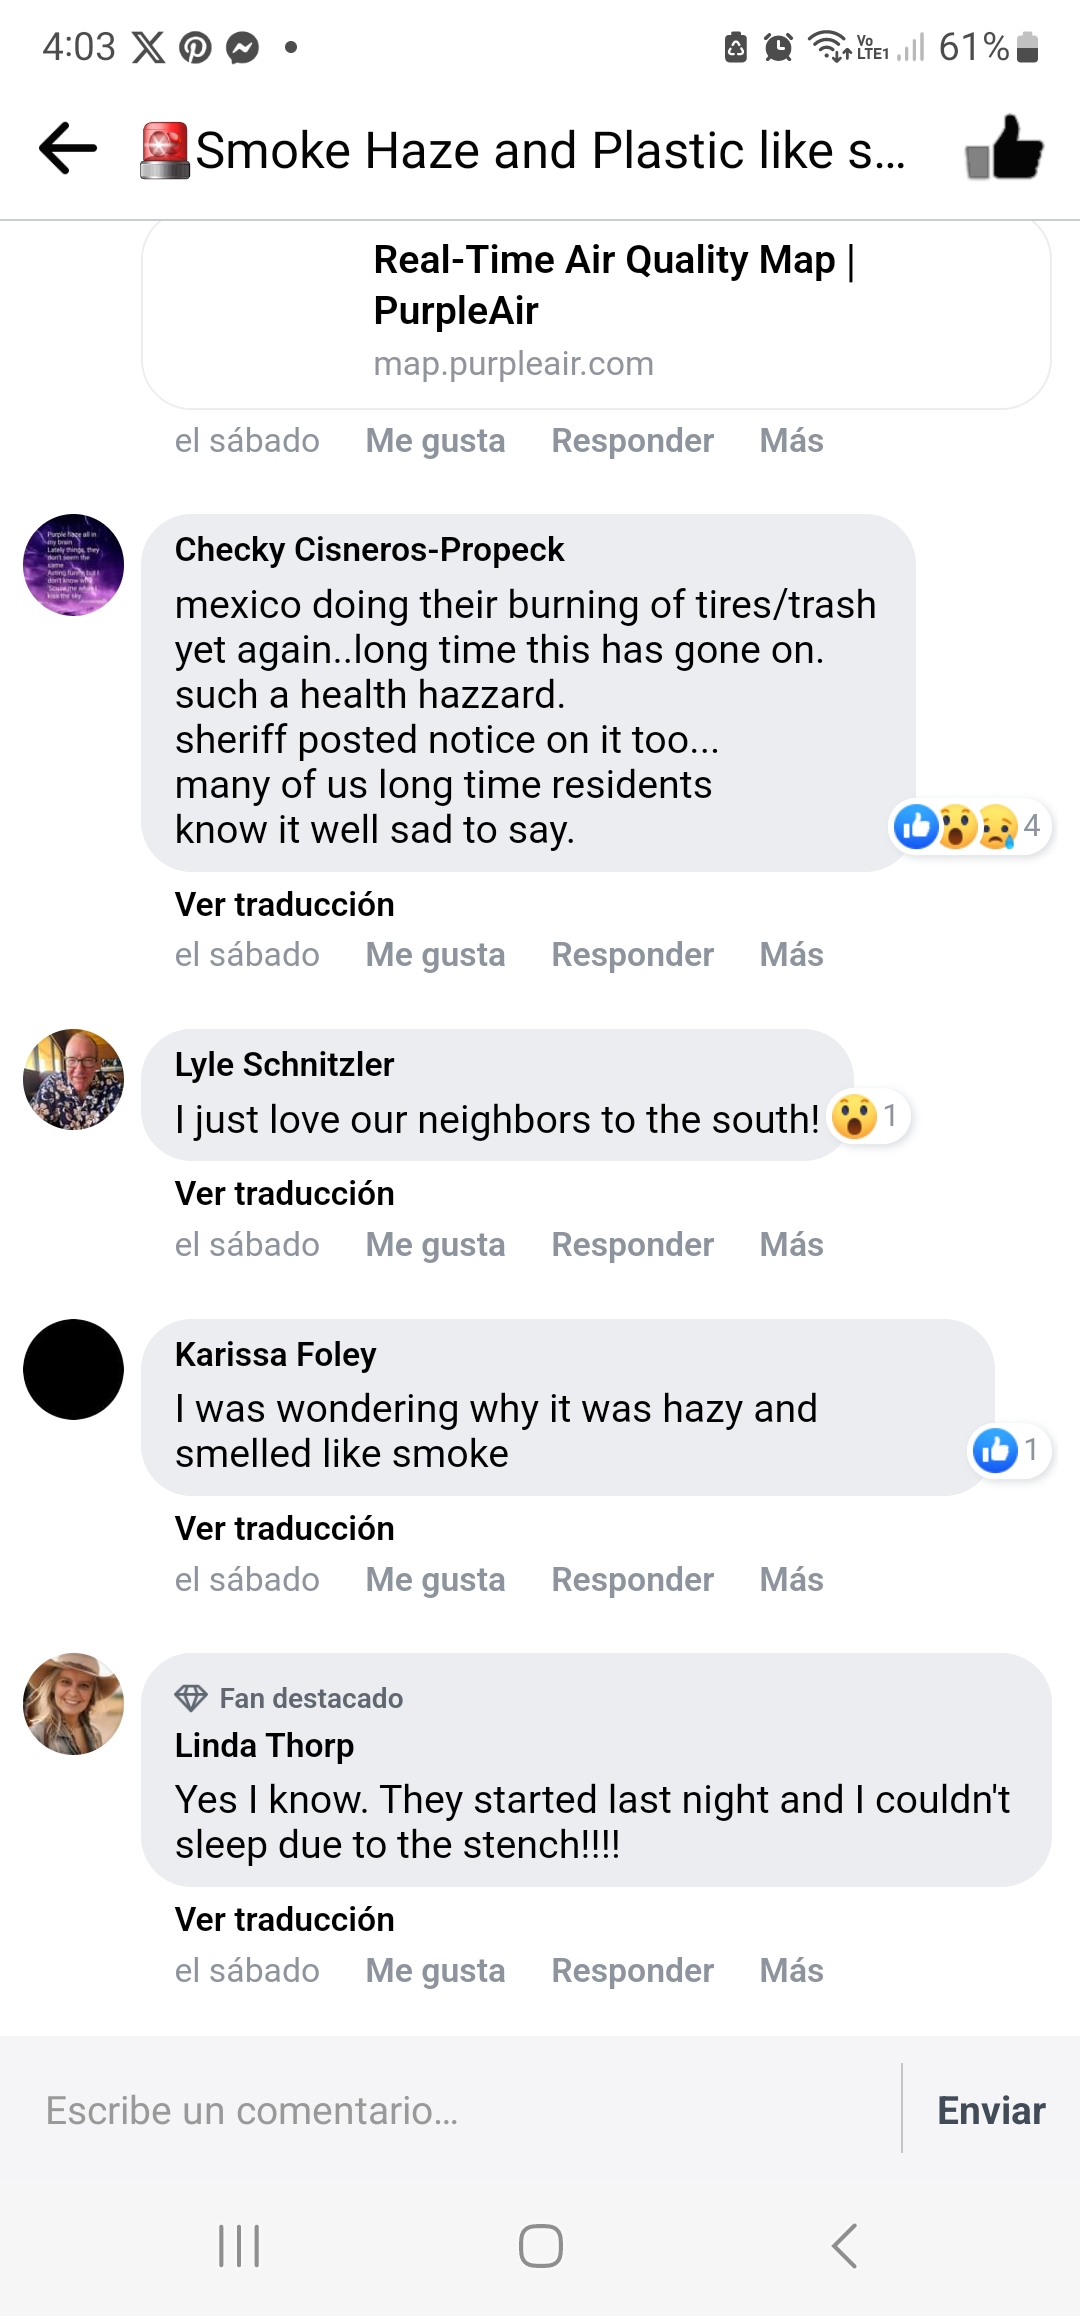Like Linda Thorp's comment with Me gusta

(x=435, y=1971)
